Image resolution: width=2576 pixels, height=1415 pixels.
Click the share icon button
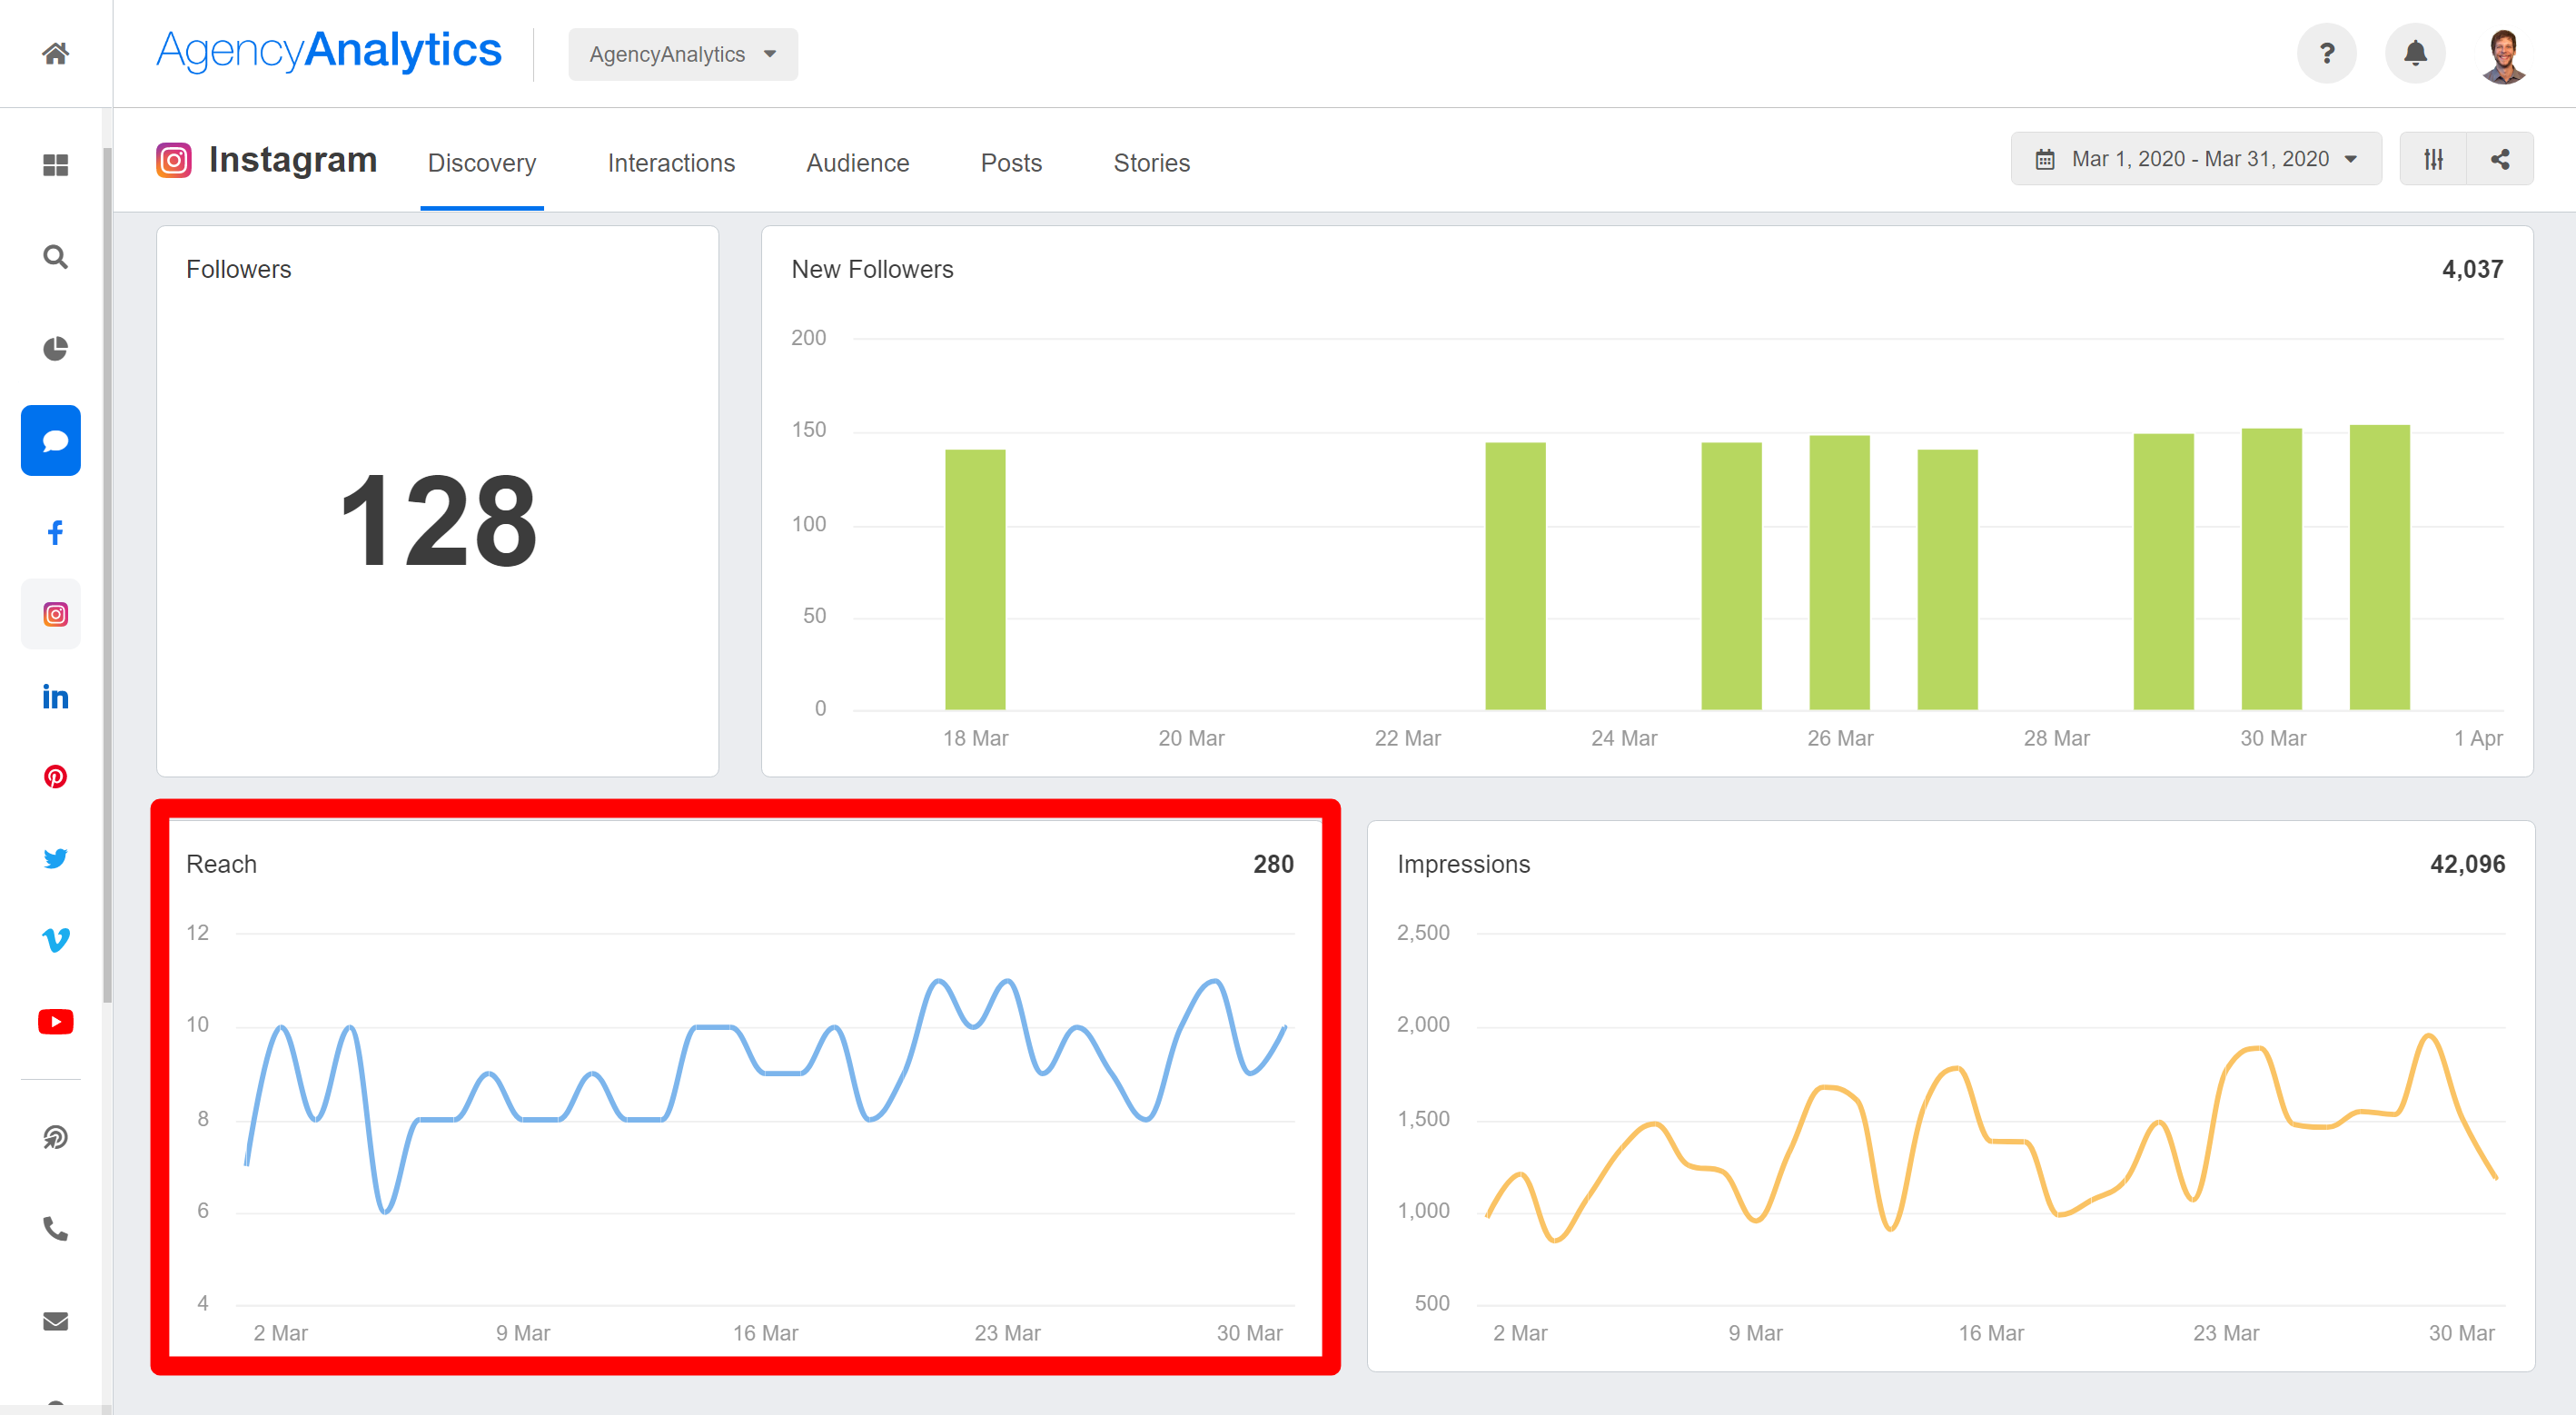[x=2500, y=160]
